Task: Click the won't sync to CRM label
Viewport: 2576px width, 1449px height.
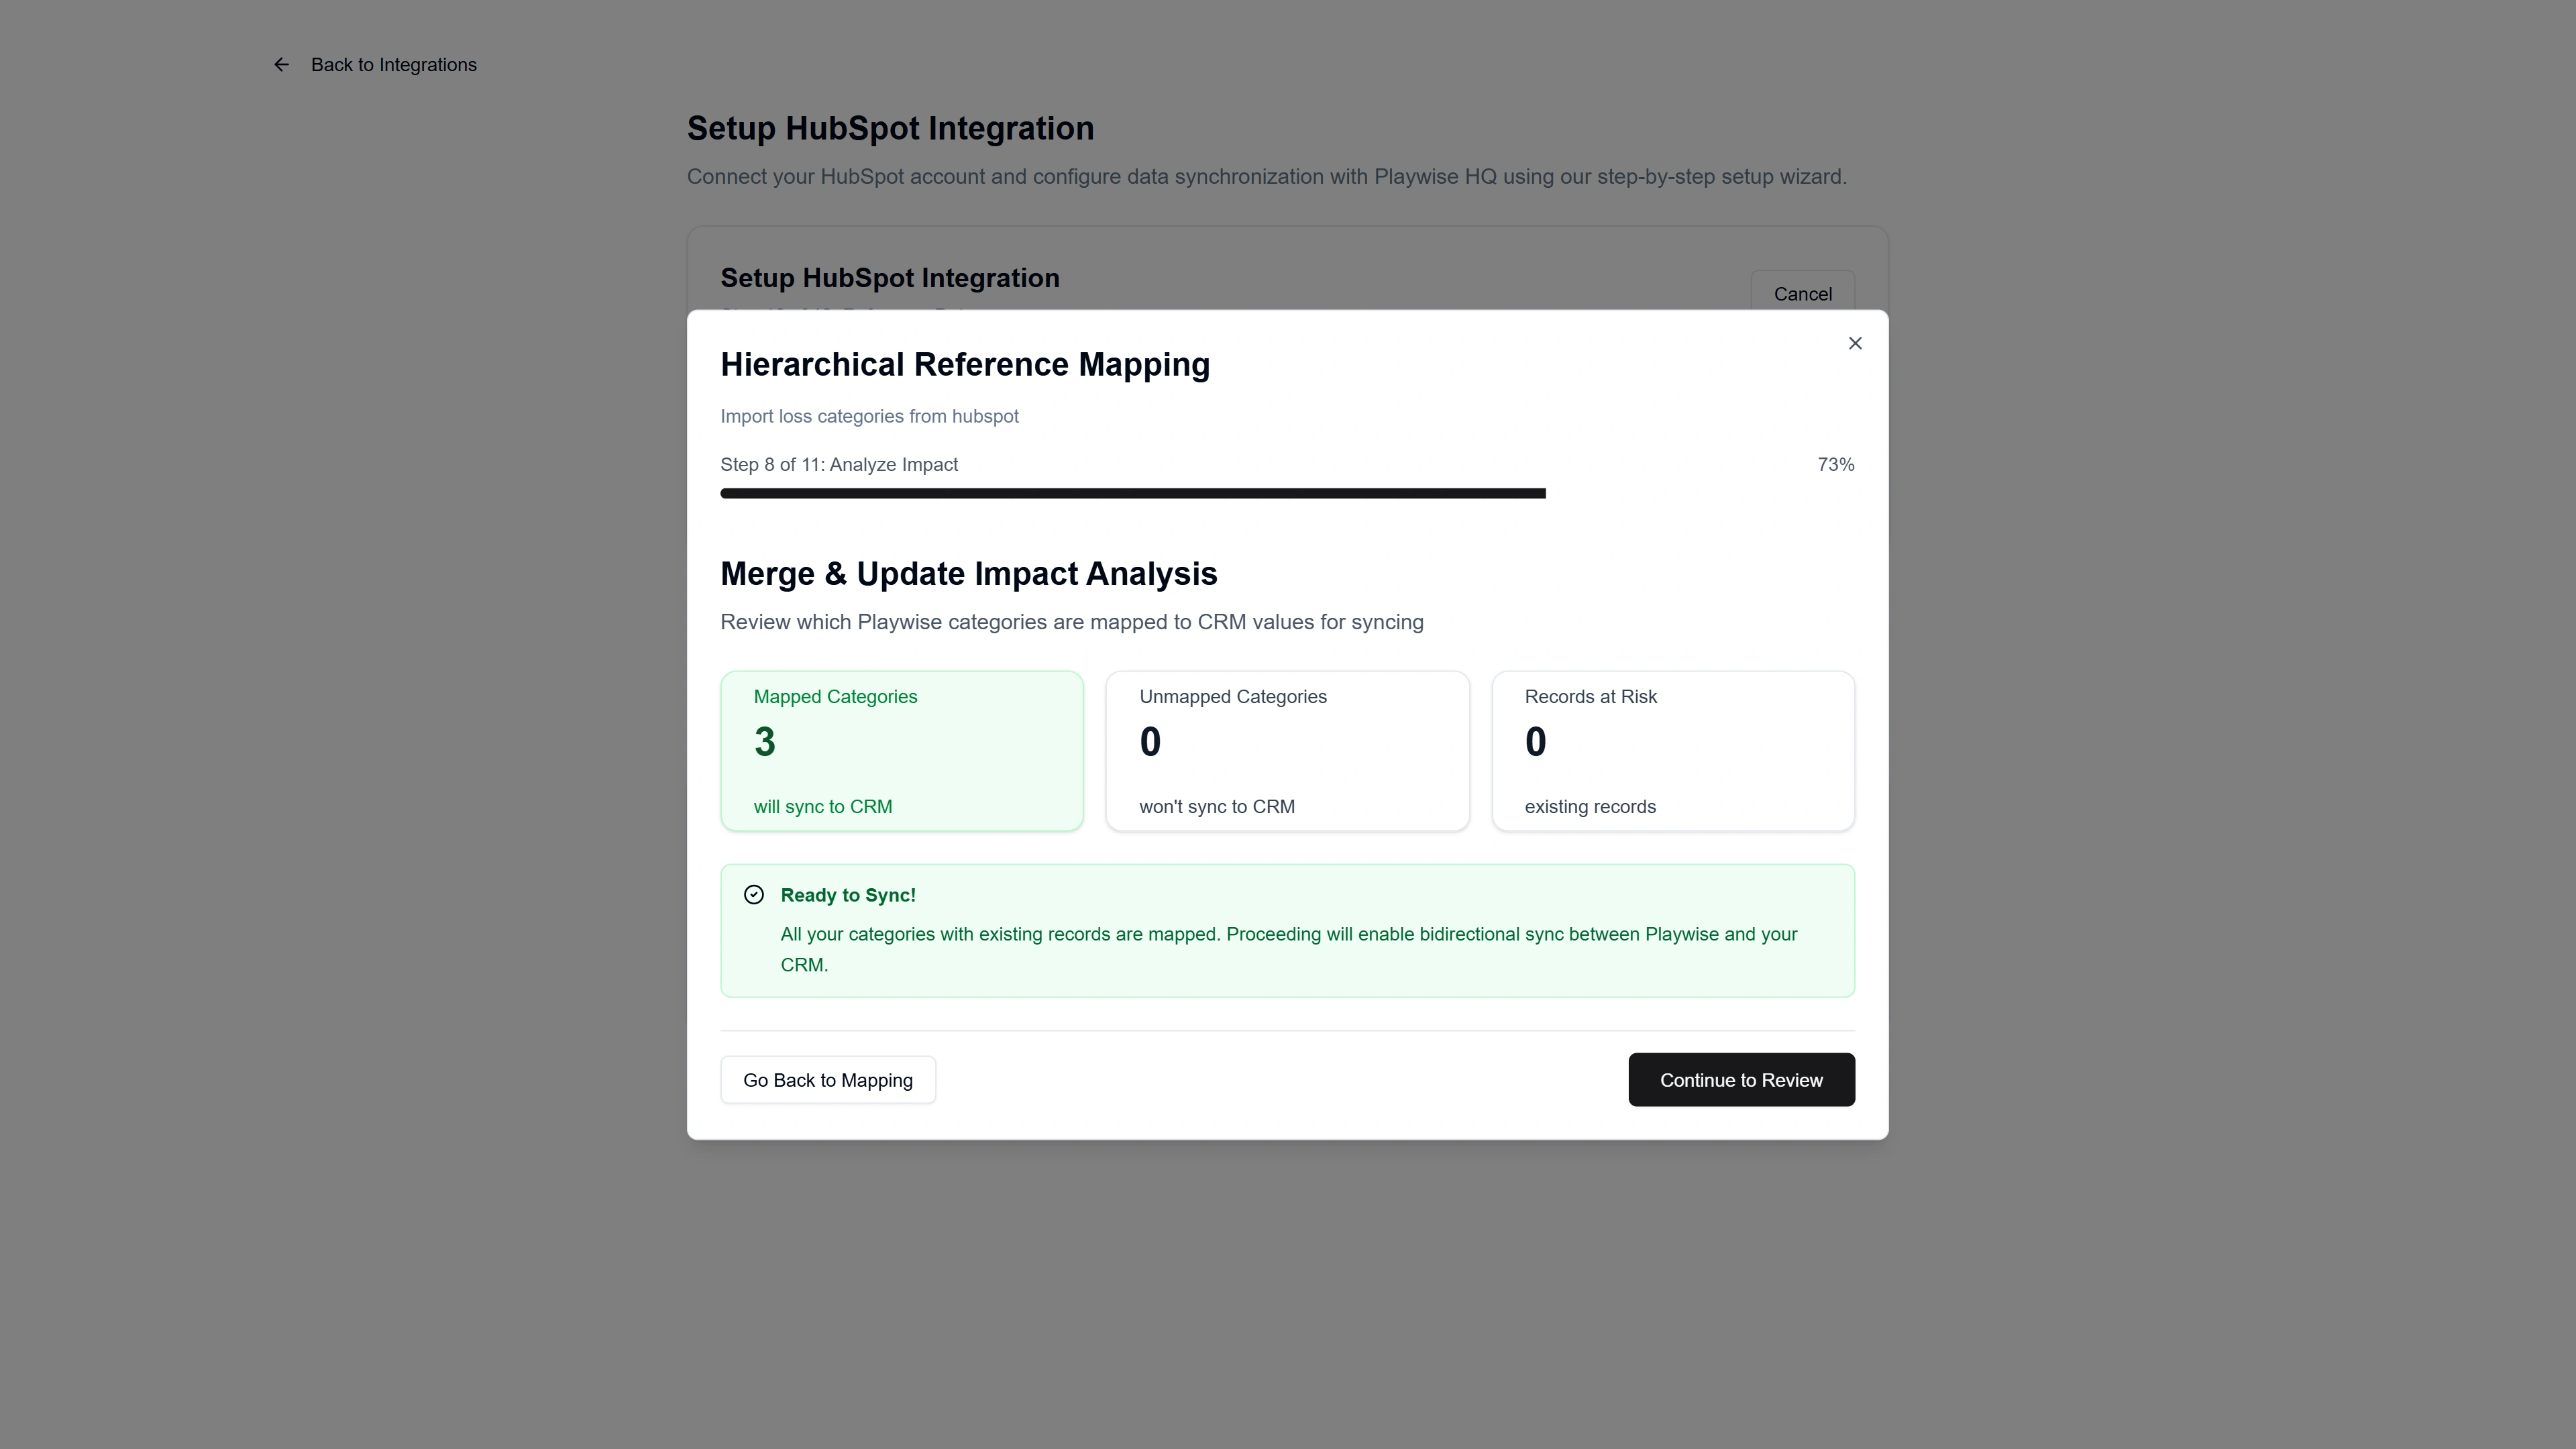Action: coord(1216,807)
